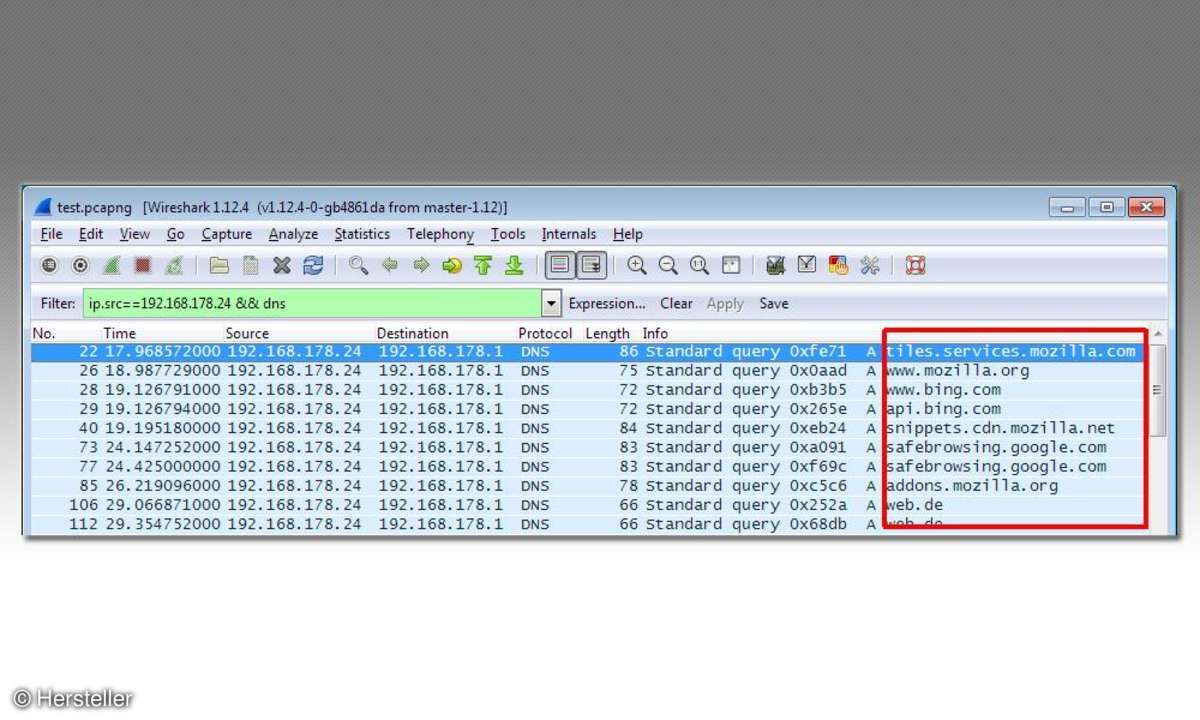This screenshot has width=1200, height=720.
Task: Save this capture file
Action: (250, 265)
